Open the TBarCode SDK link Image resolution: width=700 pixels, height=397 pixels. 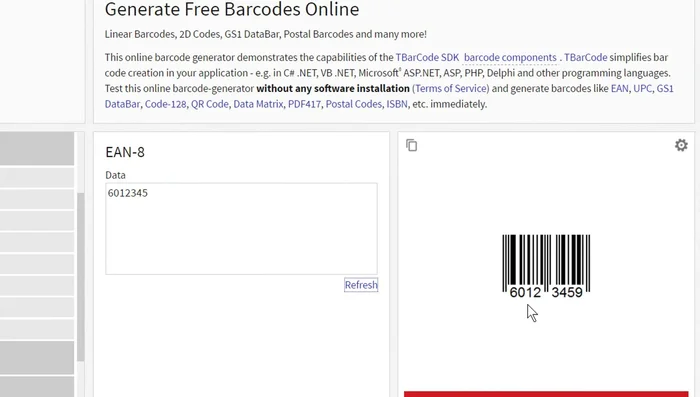427,58
